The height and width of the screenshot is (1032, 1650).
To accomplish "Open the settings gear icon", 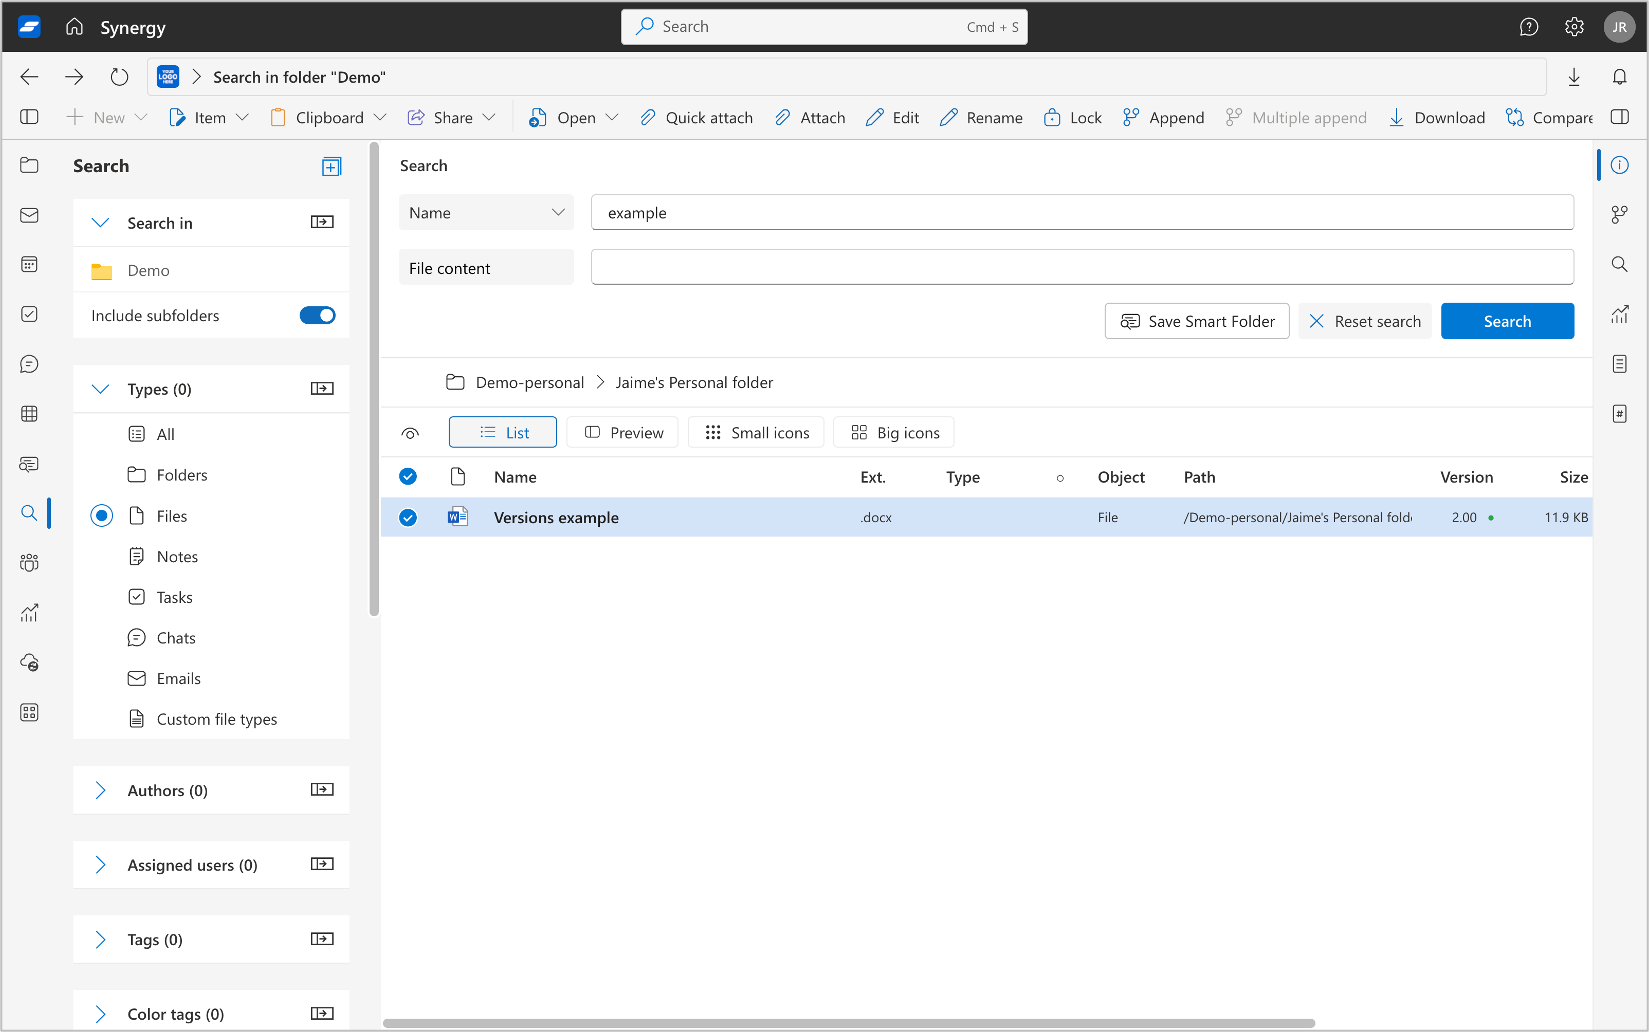I will [x=1574, y=27].
